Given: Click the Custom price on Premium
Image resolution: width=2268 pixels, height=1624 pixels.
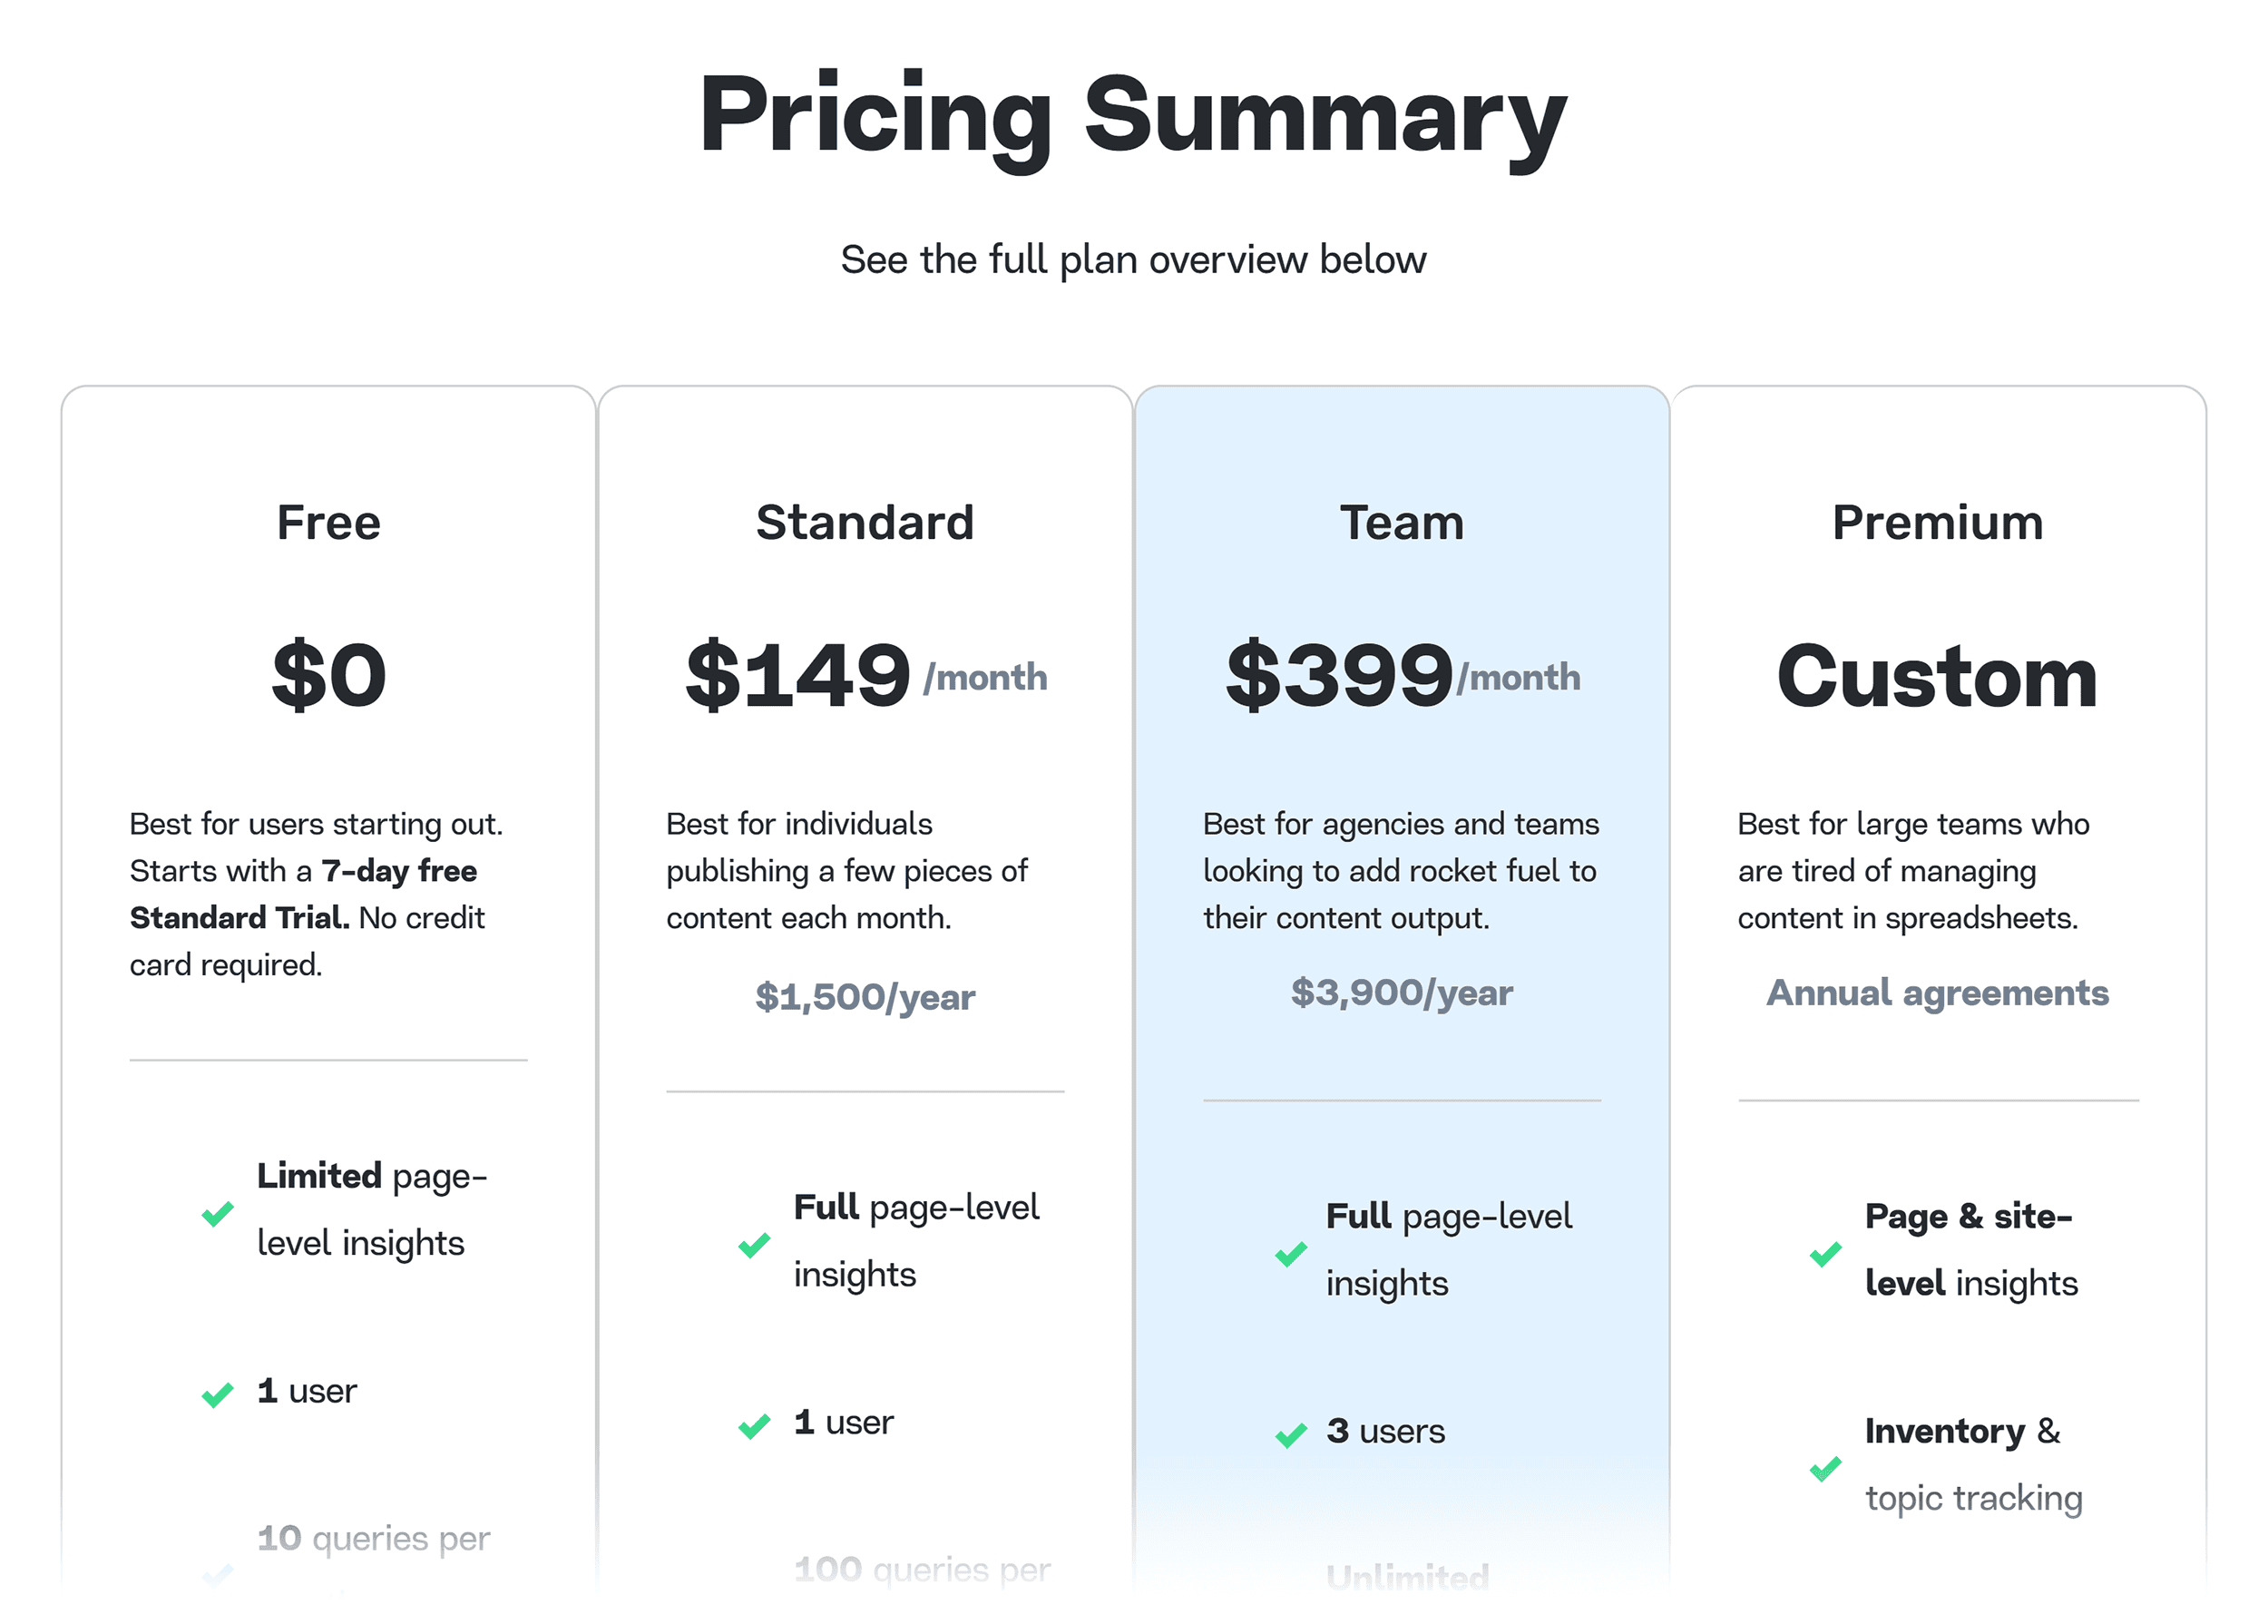Looking at the screenshot, I should [1937, 676].
